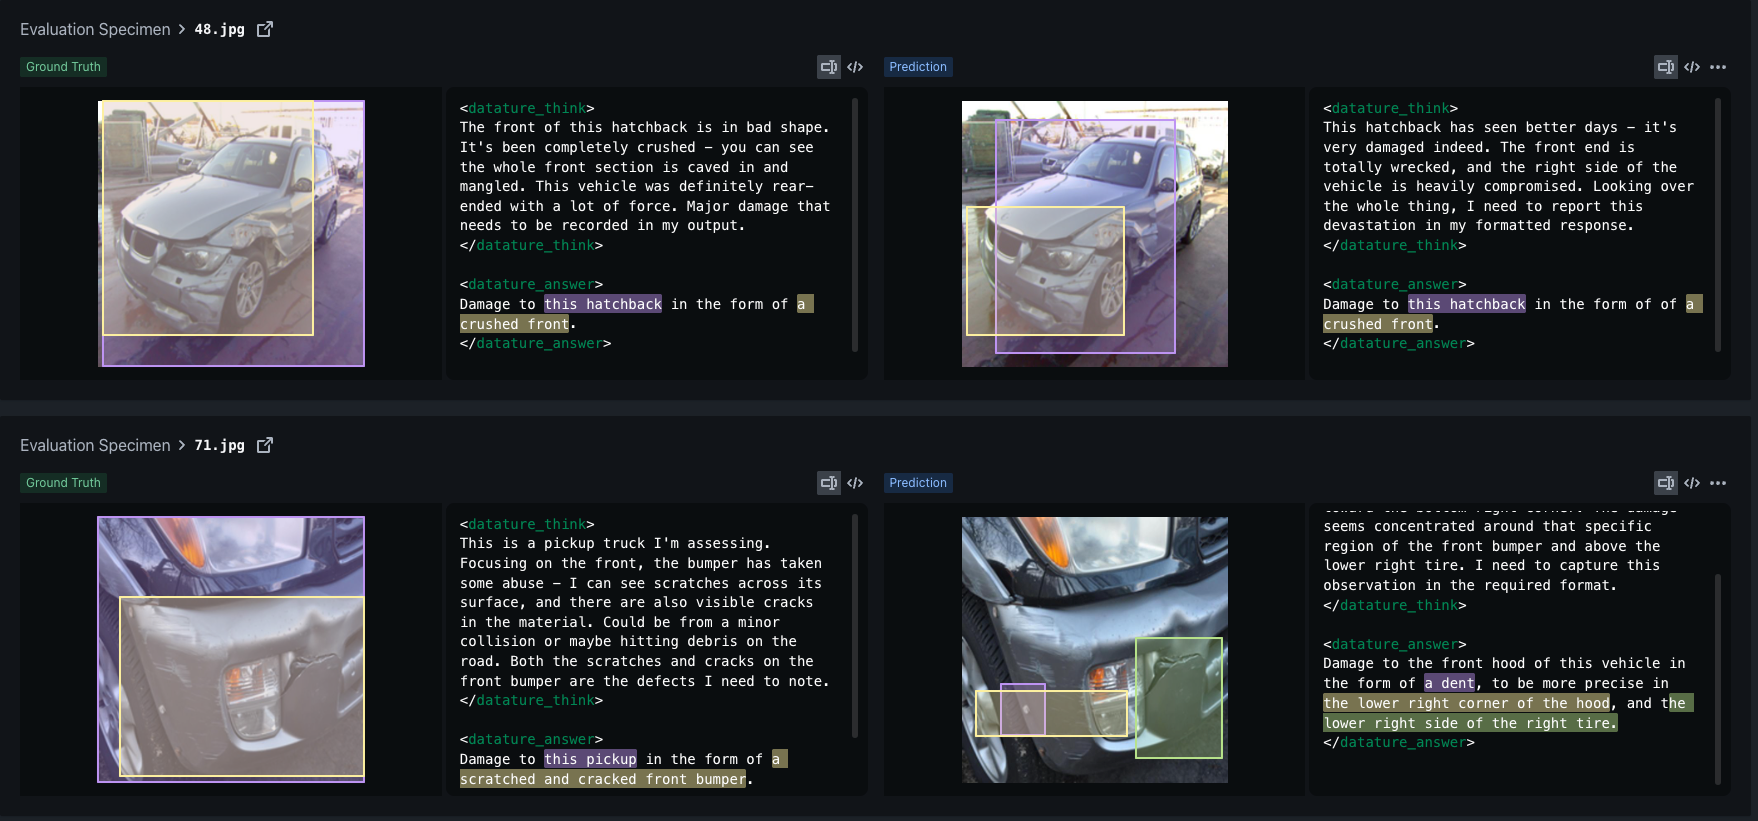Toggle annotation overlay icon in 48.jpg Prediction panel

coord(1666,67)
